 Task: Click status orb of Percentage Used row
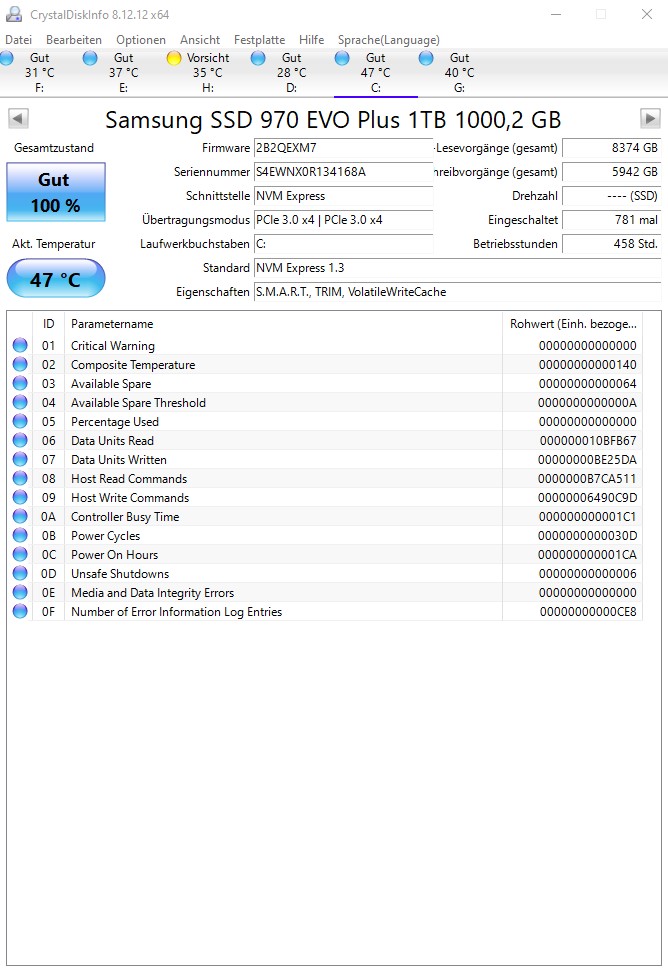(20, 422)
